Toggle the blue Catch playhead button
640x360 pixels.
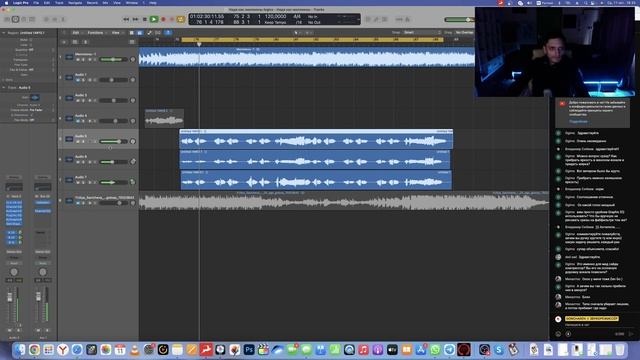click(168, 33)
